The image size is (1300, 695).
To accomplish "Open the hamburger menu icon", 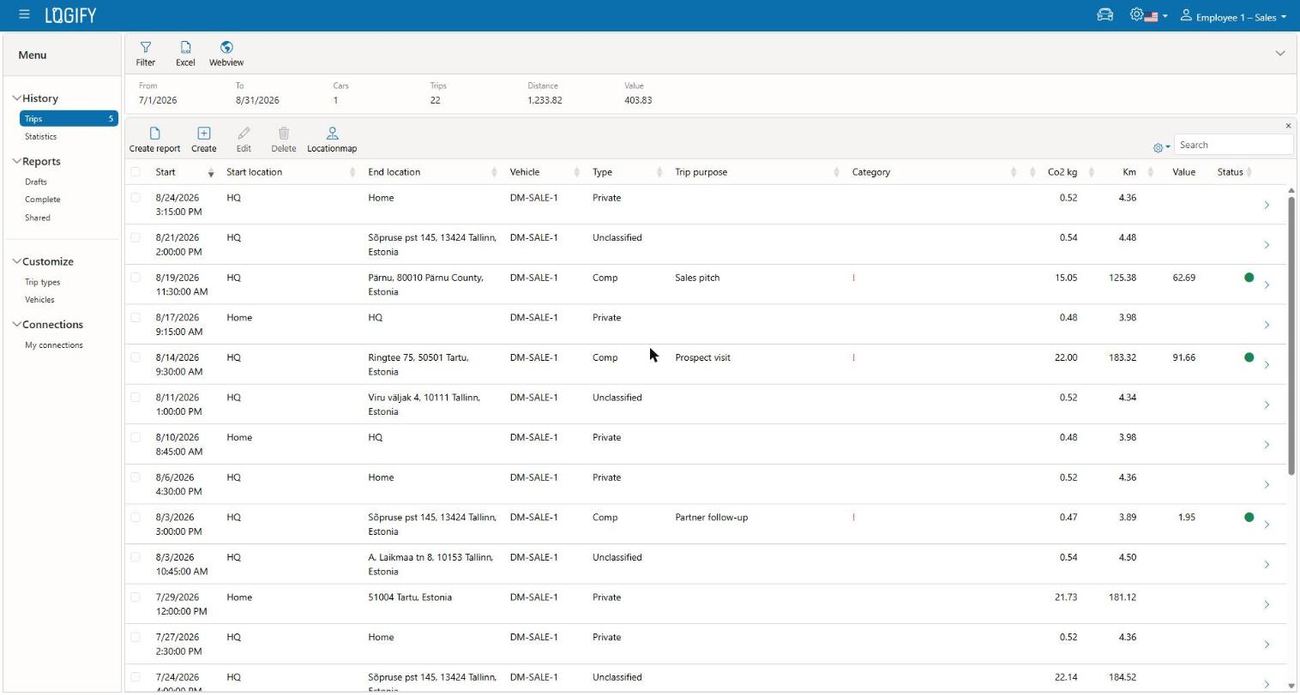I will tap(24, 15).
